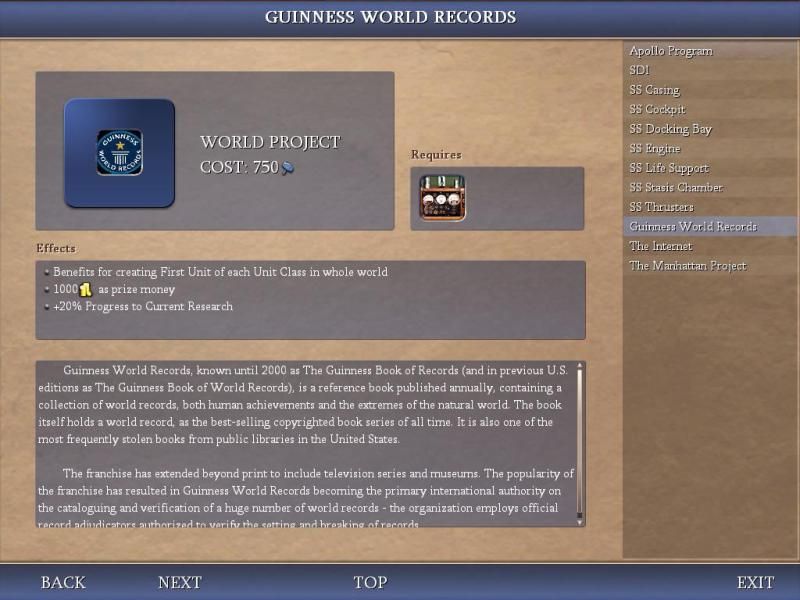Click the scrollbar up arrow in description
The height and width of the screenshot is (600, 800).
tap(580, 365)
